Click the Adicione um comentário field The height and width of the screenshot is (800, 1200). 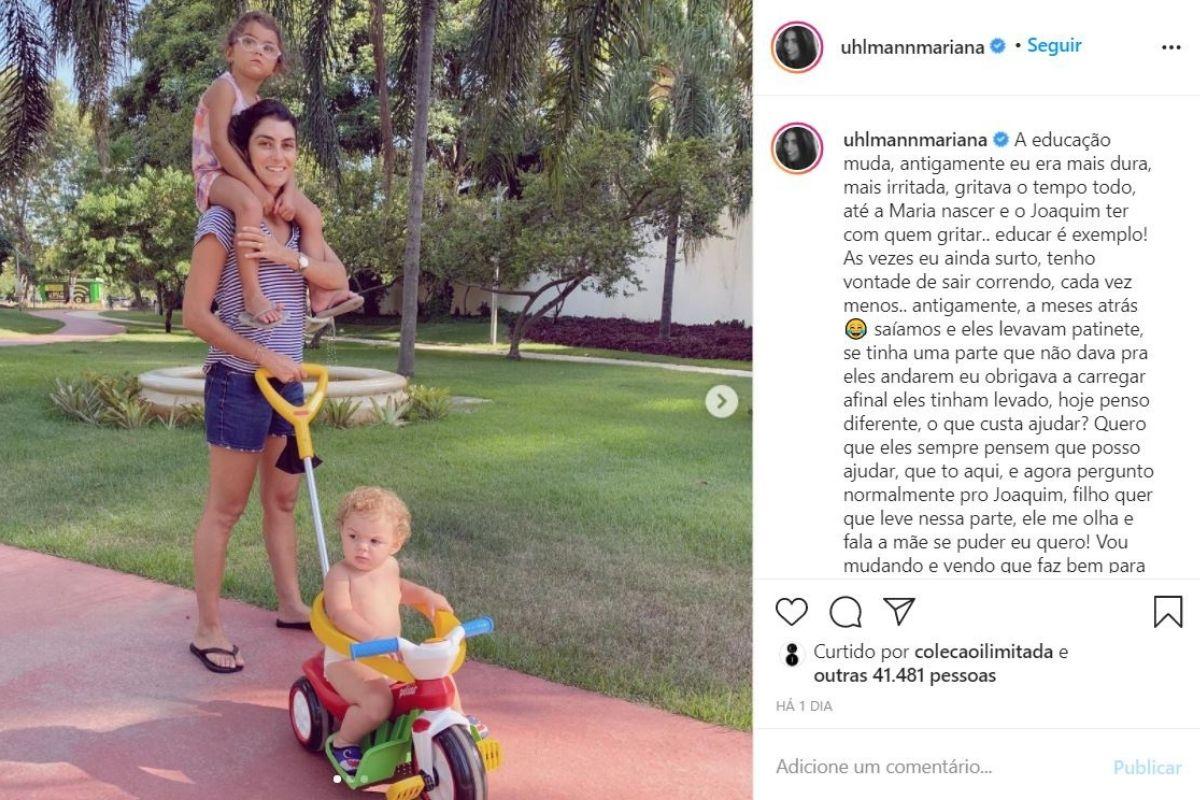935,767
